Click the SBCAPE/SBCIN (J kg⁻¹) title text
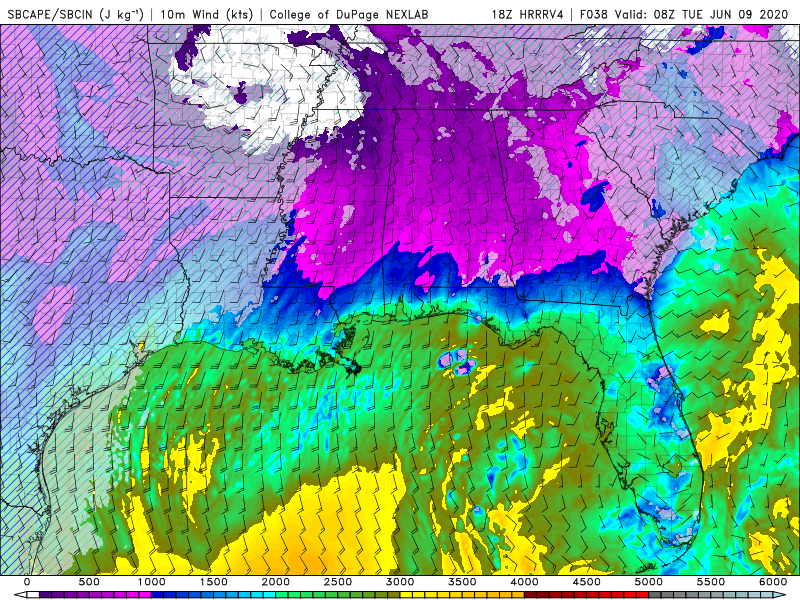The height and width of the screenshot is (600, 800). click(76, 14)
